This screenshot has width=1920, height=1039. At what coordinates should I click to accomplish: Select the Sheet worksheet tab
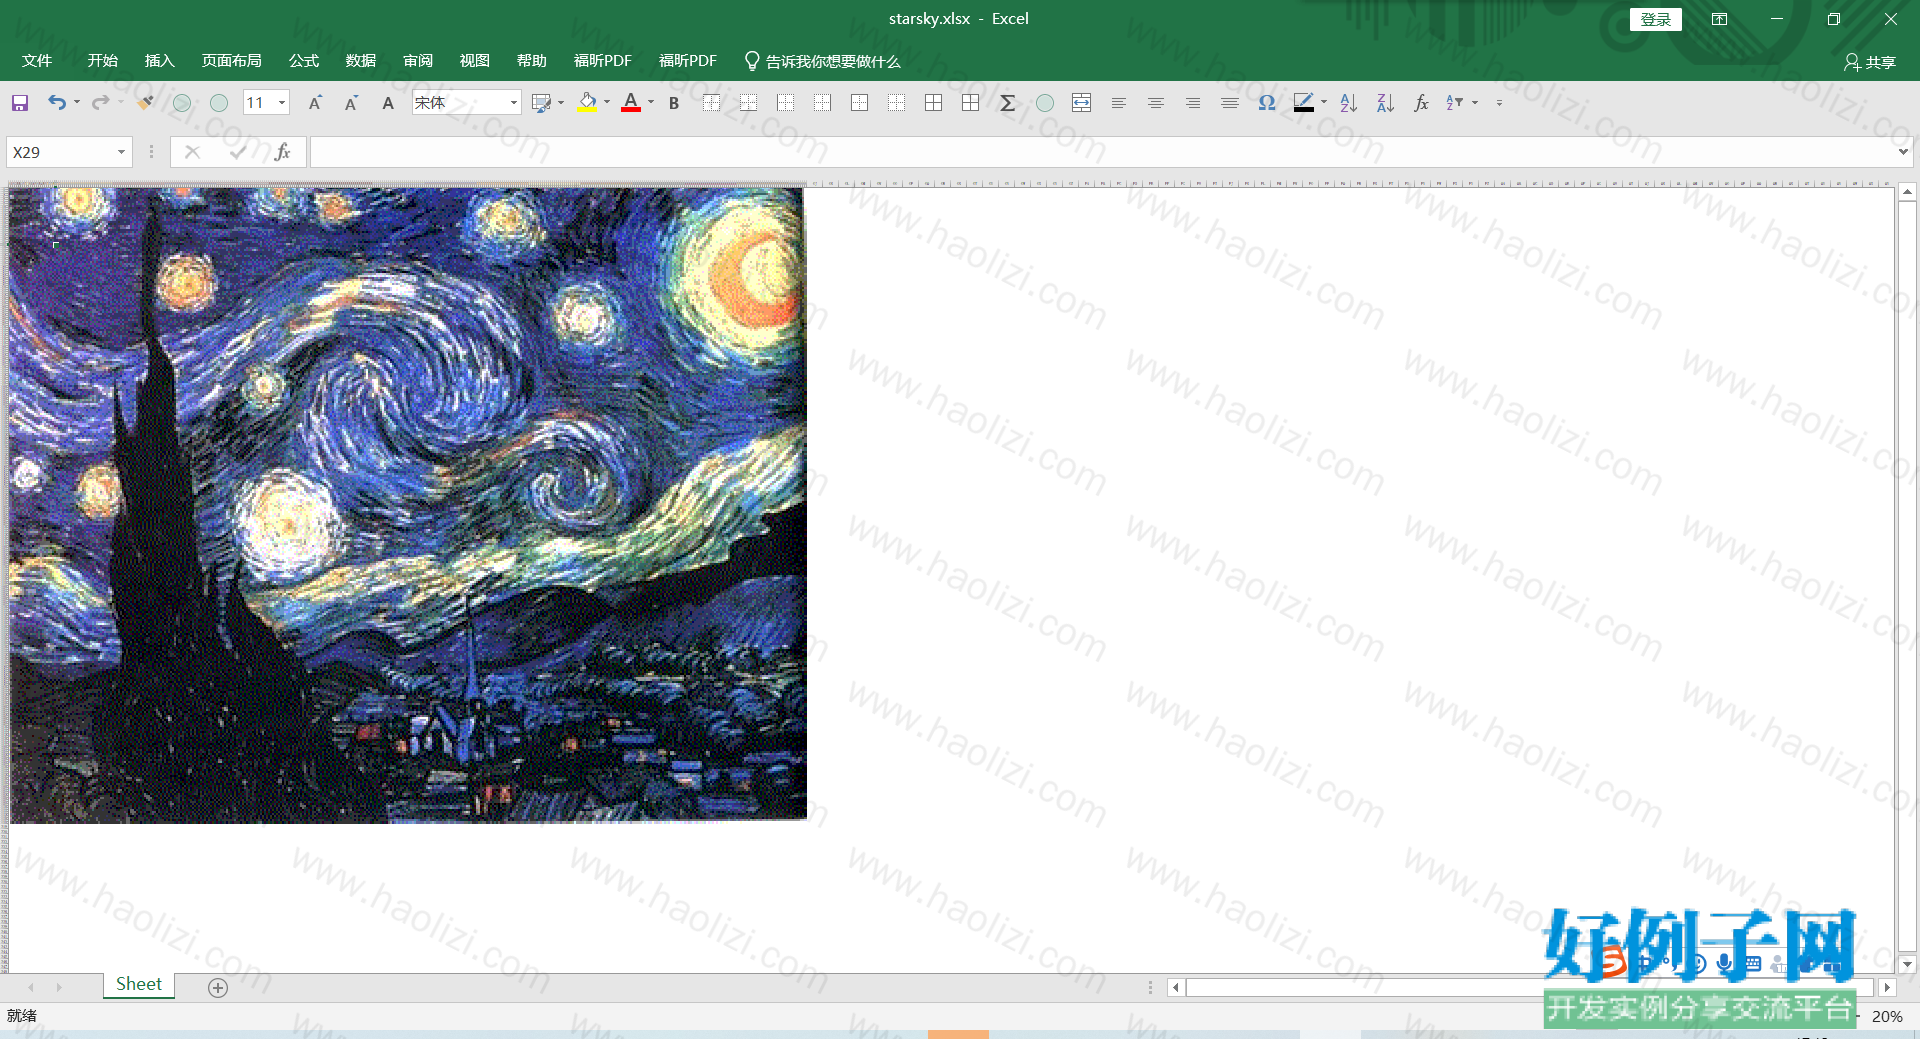139,985
